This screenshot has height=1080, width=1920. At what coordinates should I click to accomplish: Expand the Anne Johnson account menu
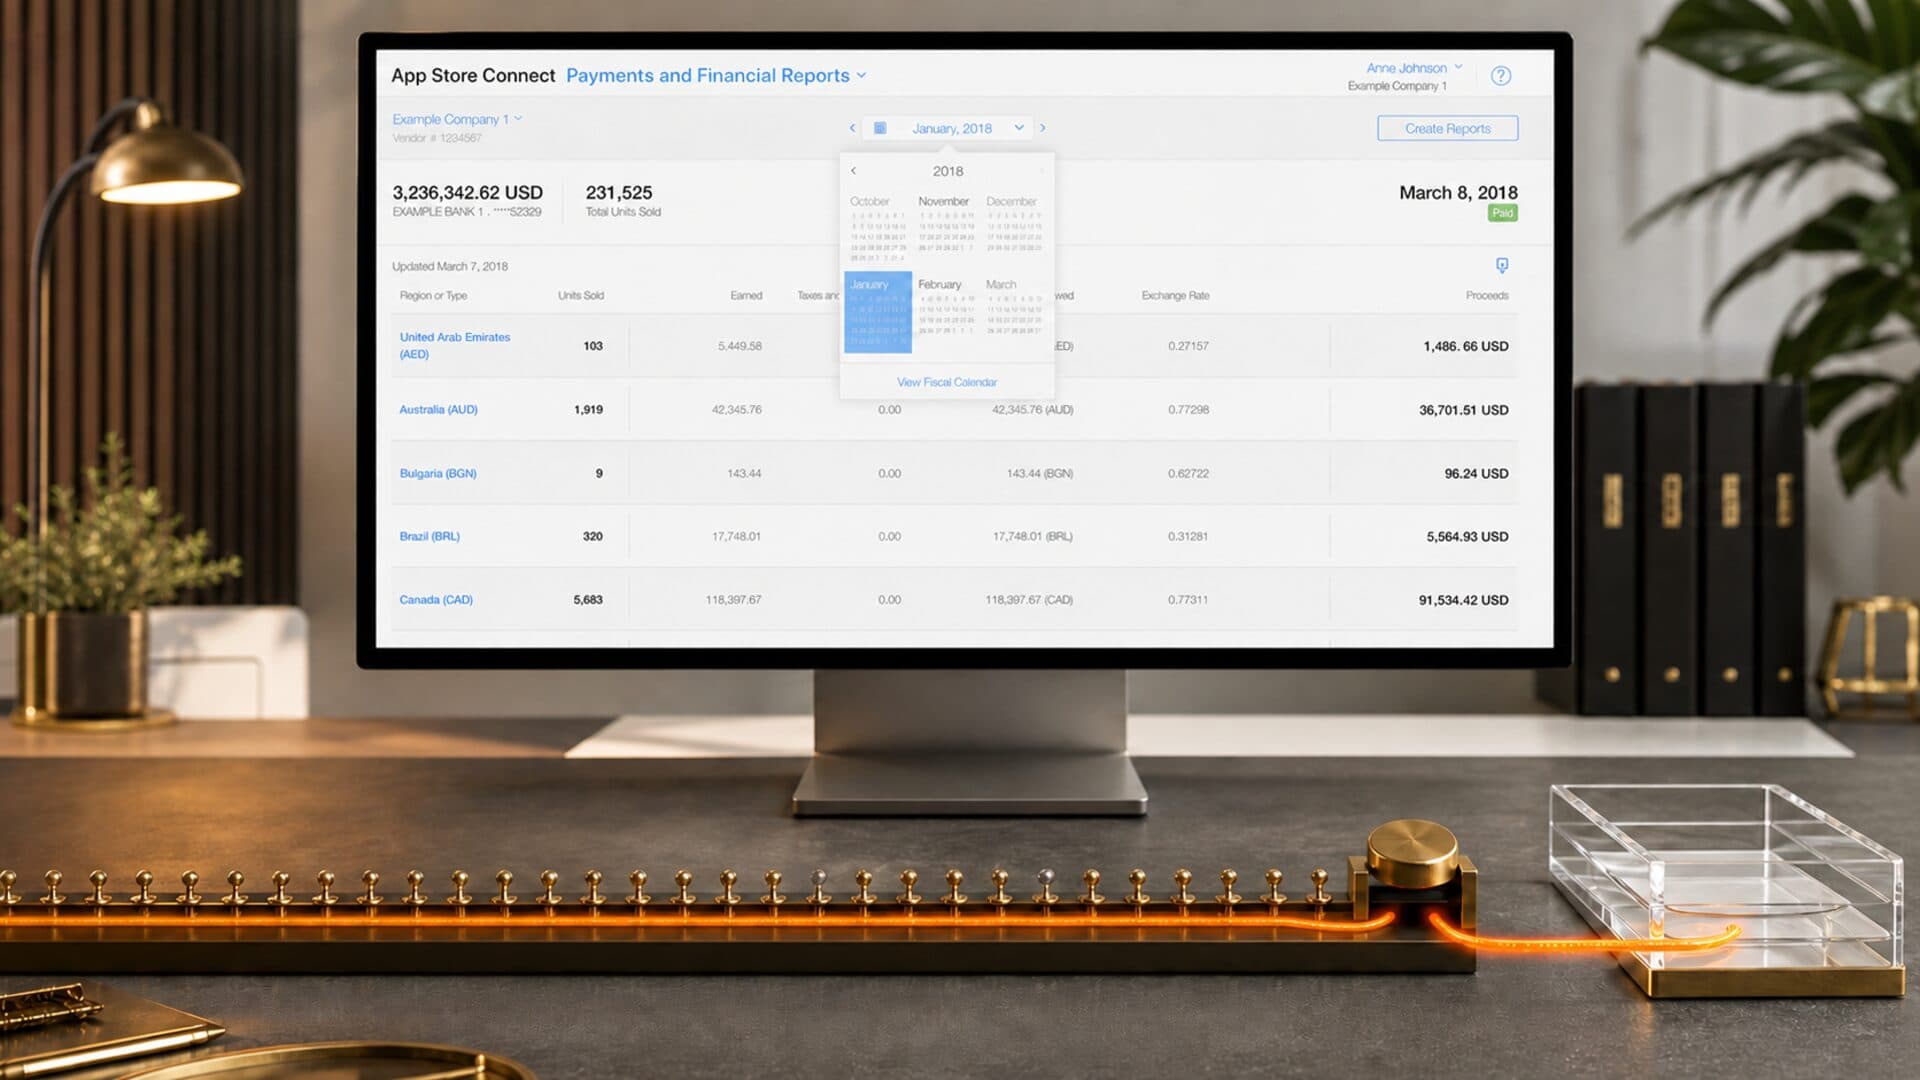(1414, 68)
